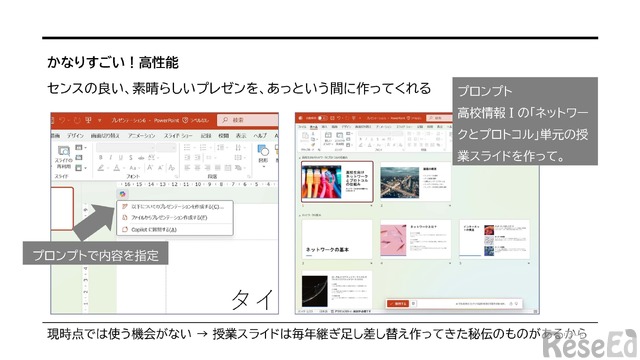Click the orange 保持する (Keep) button
640x360 pixels.
tap(398, 304)
